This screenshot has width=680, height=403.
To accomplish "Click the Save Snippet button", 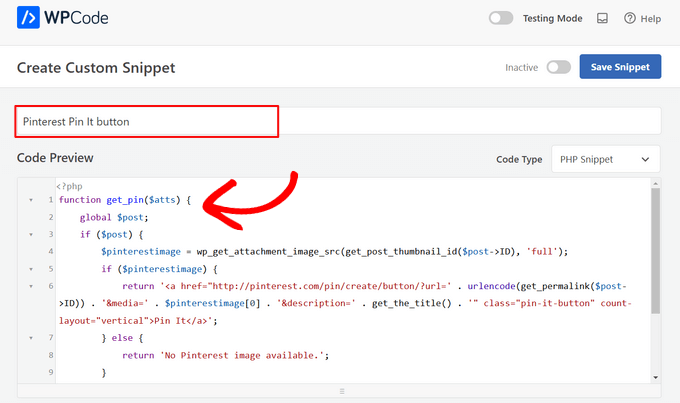I will point(620,67).
